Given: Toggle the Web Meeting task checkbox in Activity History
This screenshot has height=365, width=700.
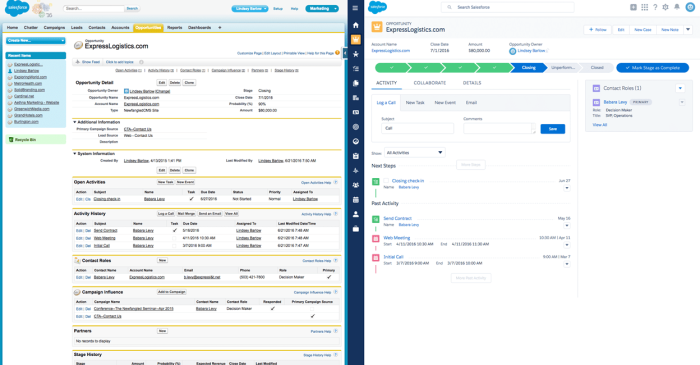Looking at the screenshot, I should pyautogui.click(x=174, y=238).
